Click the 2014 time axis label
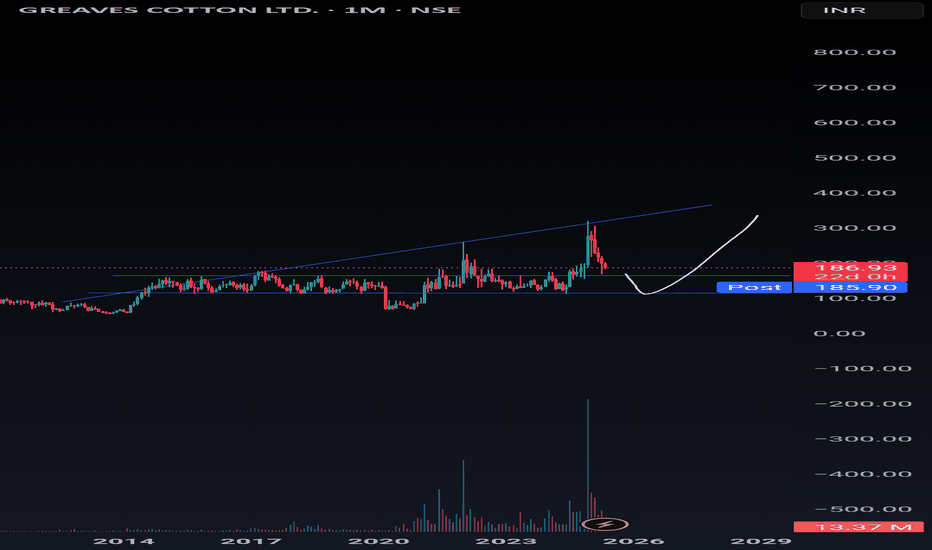Image resolution: width=932 pixels, height=550 pixels. click(124, 541)
